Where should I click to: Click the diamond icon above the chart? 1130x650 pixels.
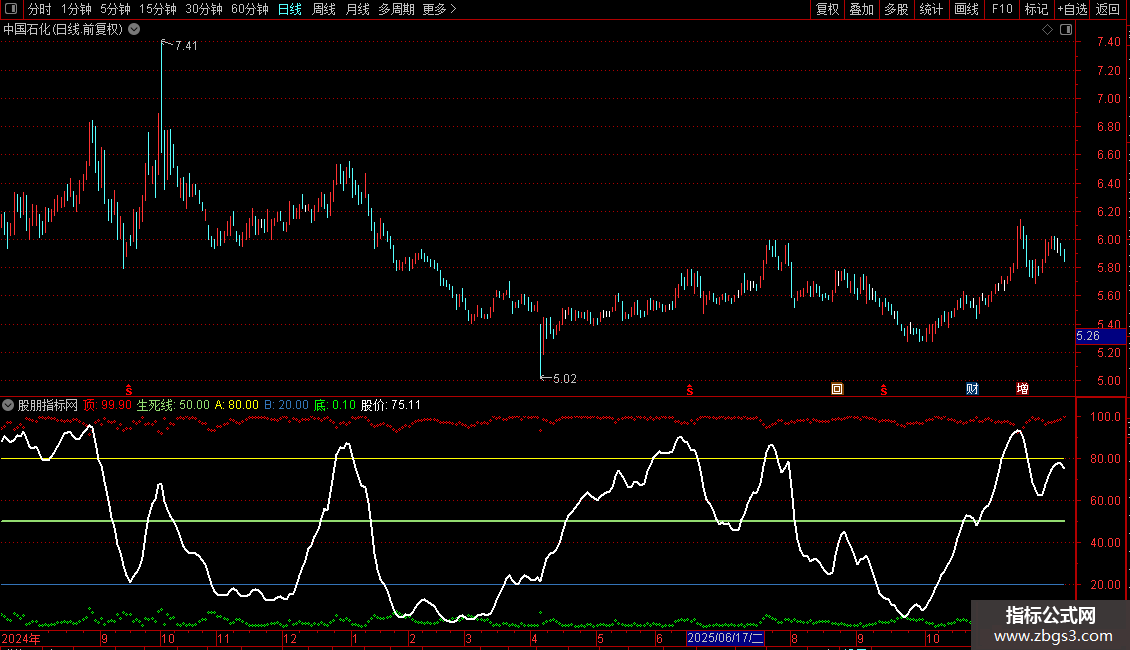pyautogui.click(x=1048, y=30)
